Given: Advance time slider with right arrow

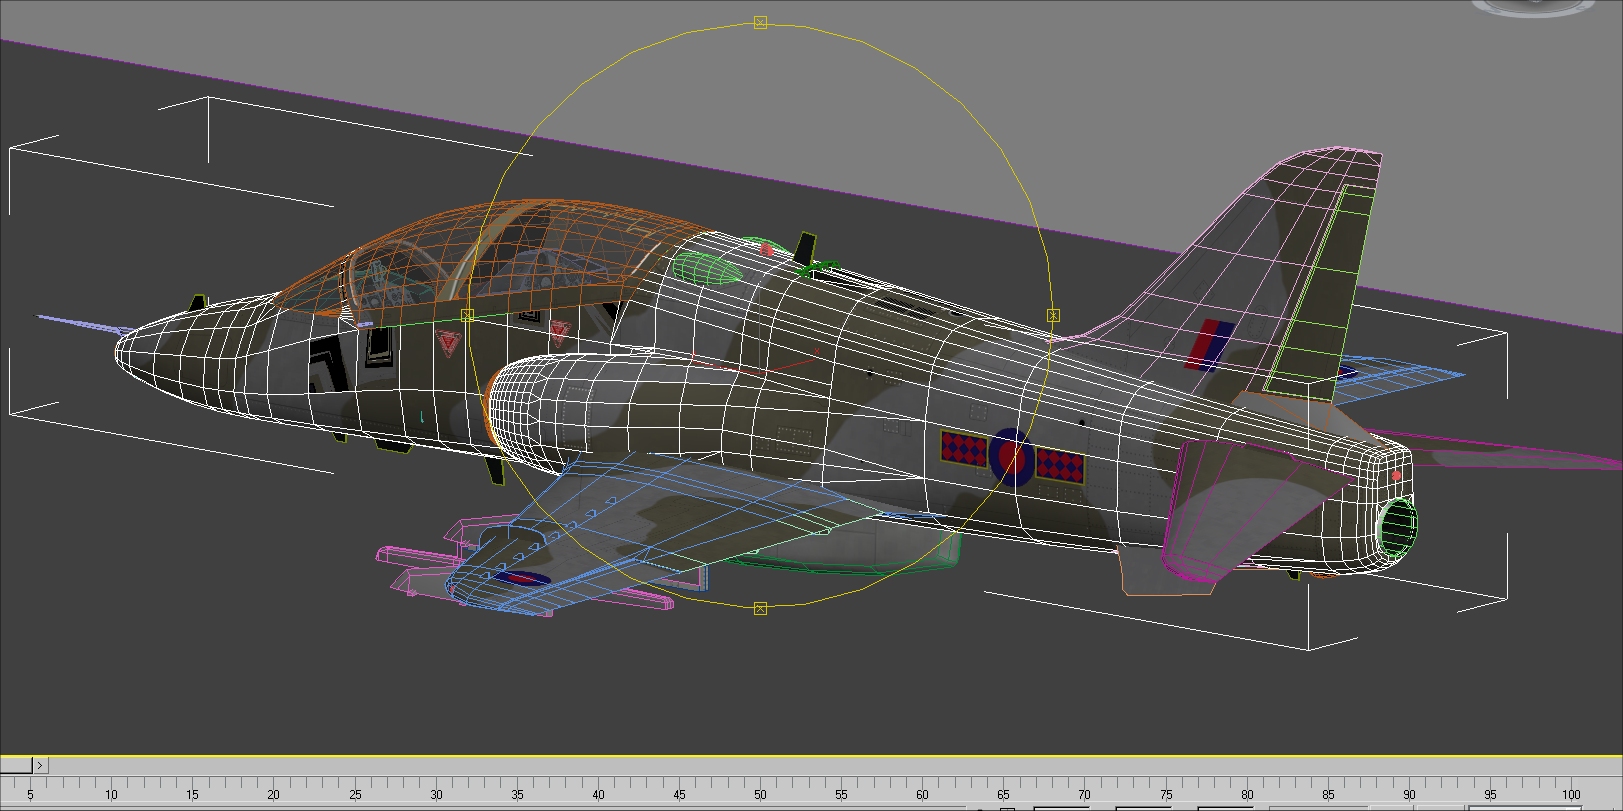Looking at the screenshot, I should 40,765.
